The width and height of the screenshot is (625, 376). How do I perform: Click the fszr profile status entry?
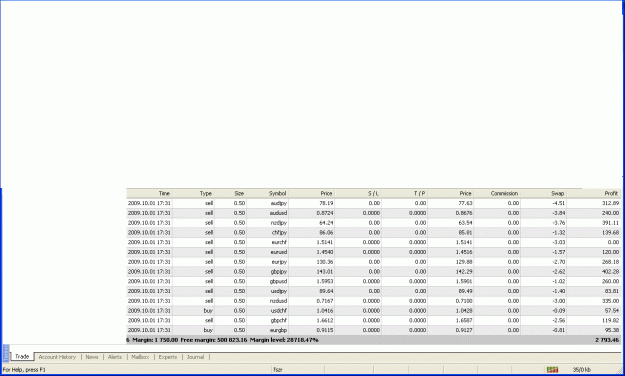click(278, 370)
